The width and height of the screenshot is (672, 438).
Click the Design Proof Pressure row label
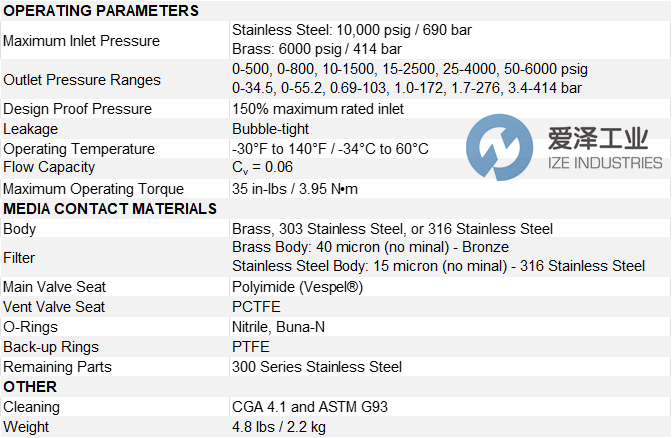pos(77,109)
